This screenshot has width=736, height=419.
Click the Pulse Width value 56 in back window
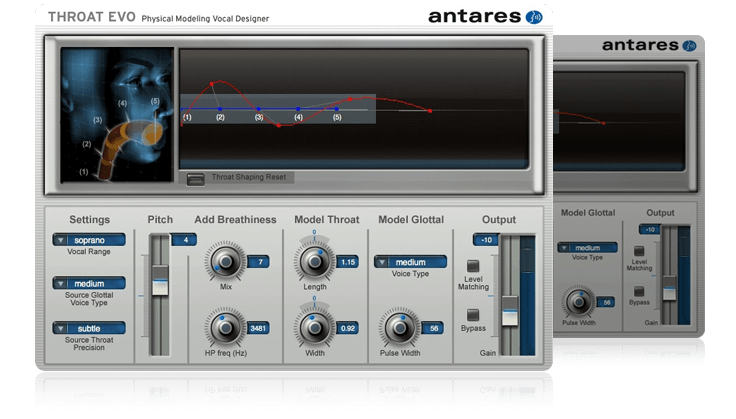coord(606,302)
